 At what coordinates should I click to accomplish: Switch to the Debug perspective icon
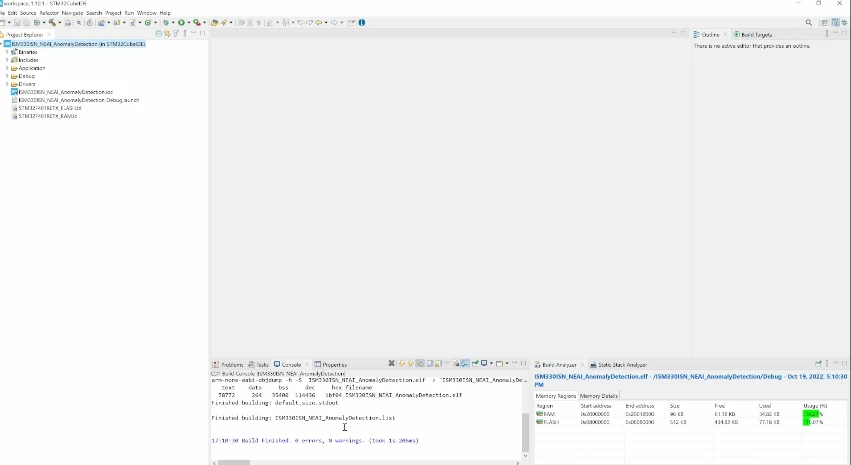[x=844, y=22]
